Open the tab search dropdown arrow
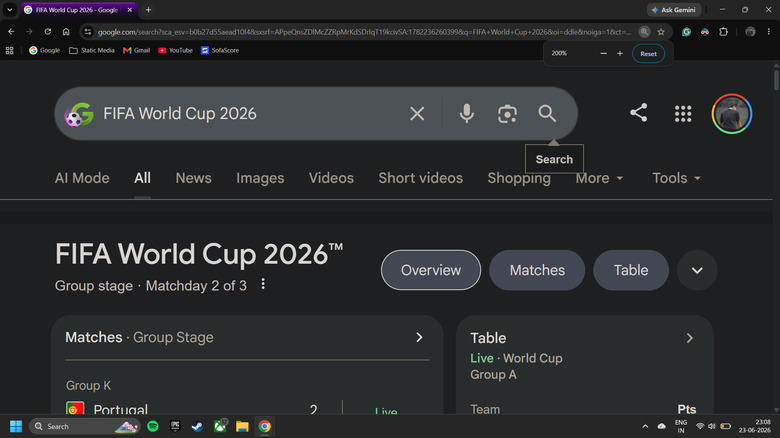 pos(9,9)
